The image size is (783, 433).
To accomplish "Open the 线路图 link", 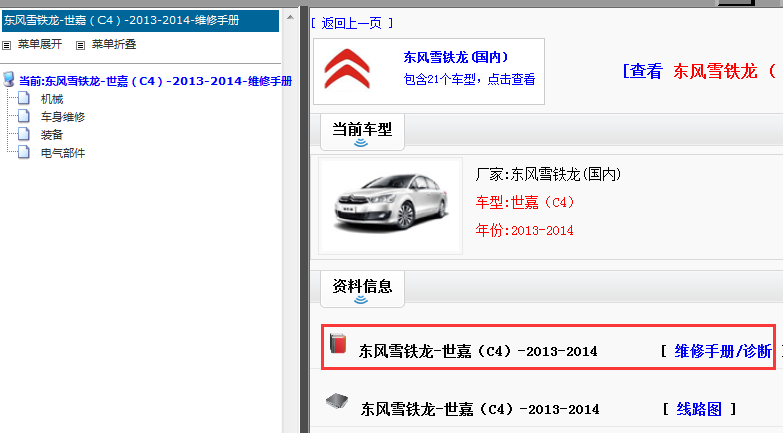I will click(x=699, y=409).
